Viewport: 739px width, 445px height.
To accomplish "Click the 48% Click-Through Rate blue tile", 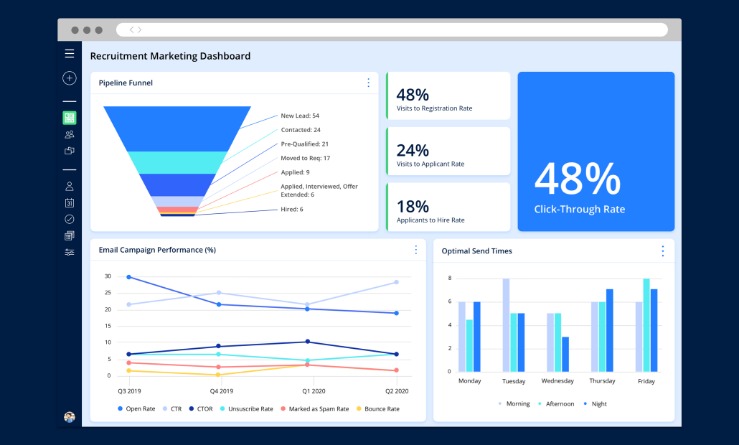I will click(x=595, y=151).
